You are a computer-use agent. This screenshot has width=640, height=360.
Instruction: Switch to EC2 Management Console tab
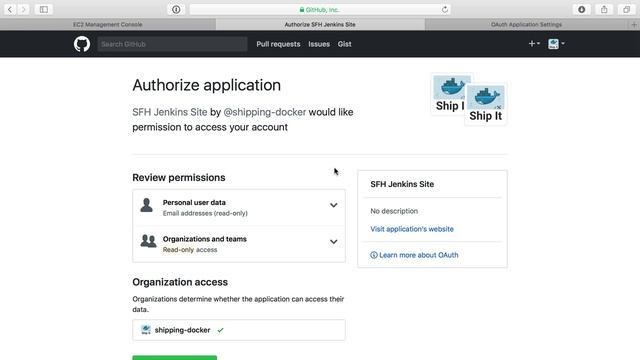[x=108, y=24]
